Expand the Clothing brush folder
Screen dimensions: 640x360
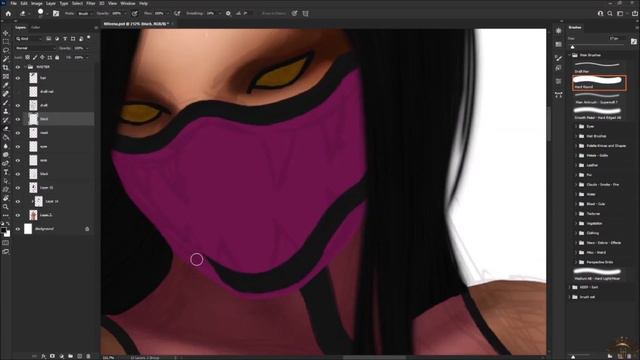576,233
